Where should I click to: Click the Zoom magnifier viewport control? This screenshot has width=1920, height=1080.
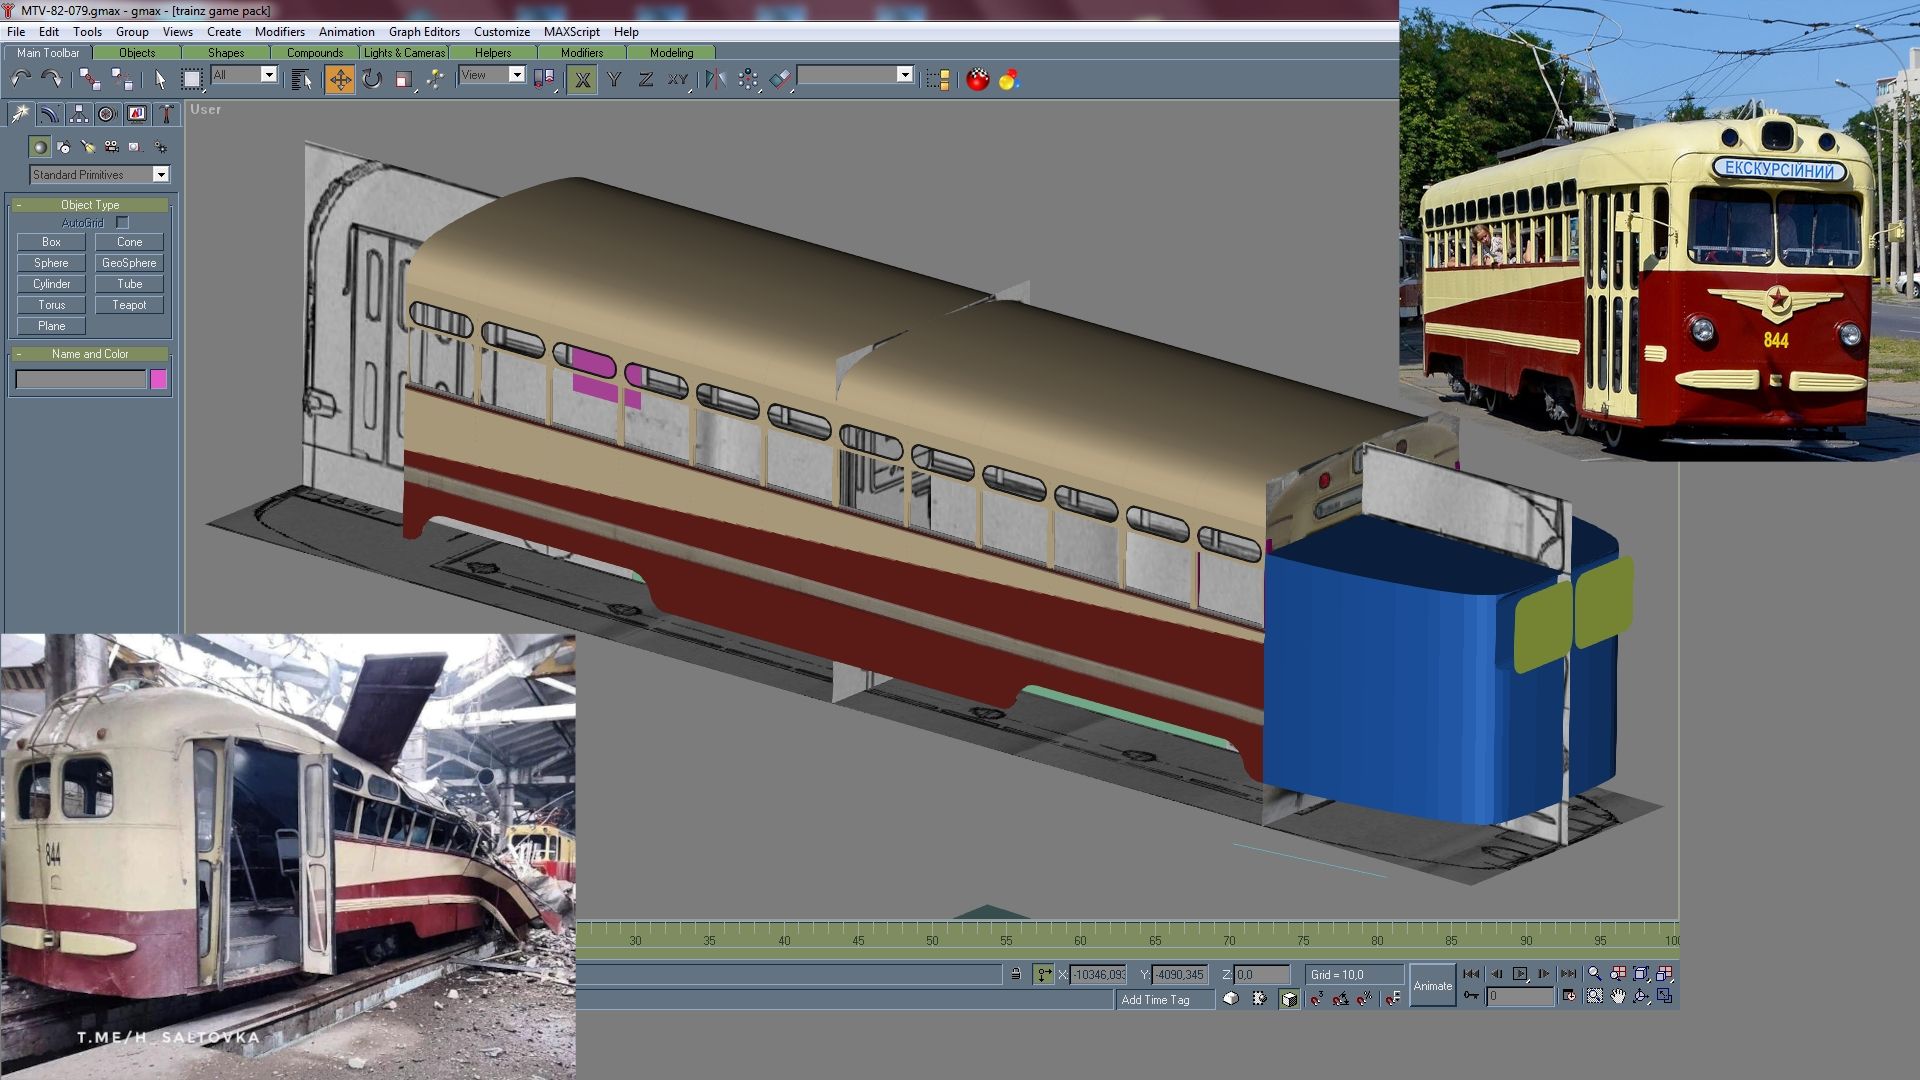pyautogui.click(x=1594, y=973)
